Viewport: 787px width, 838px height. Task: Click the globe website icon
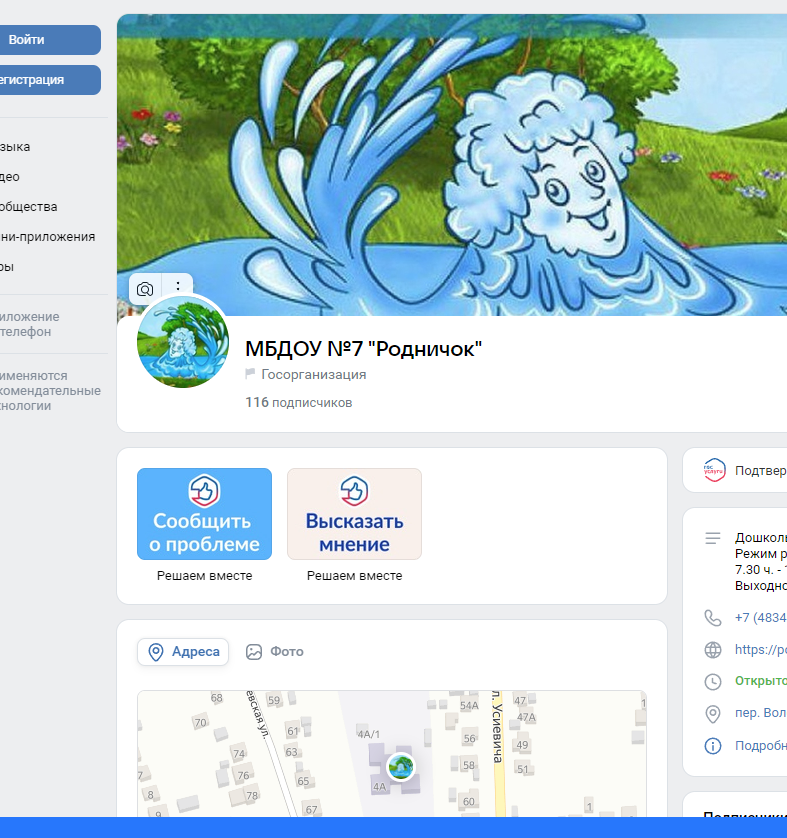point(713,649)
